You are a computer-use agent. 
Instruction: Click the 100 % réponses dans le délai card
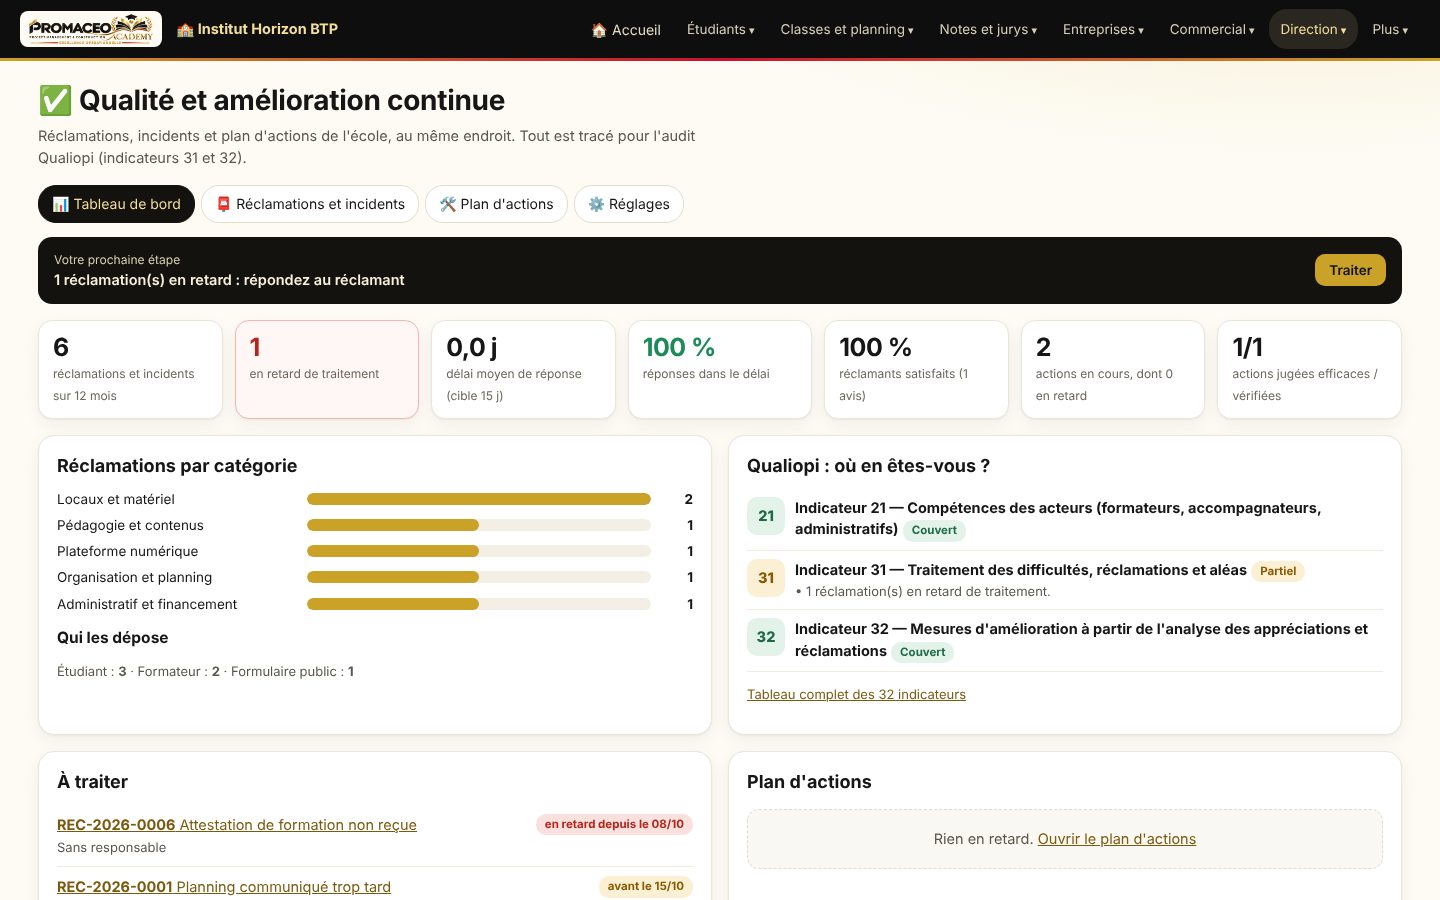720,369
